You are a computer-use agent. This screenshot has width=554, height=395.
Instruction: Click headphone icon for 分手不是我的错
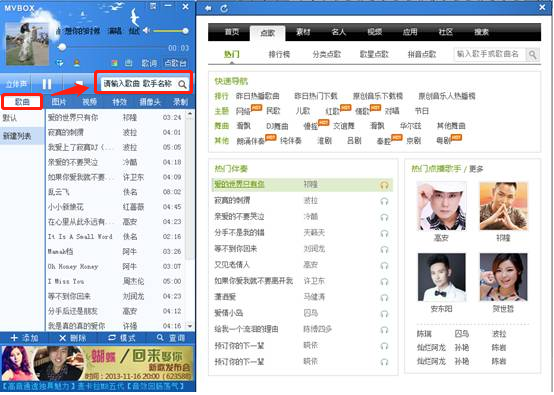coord(384,233)
